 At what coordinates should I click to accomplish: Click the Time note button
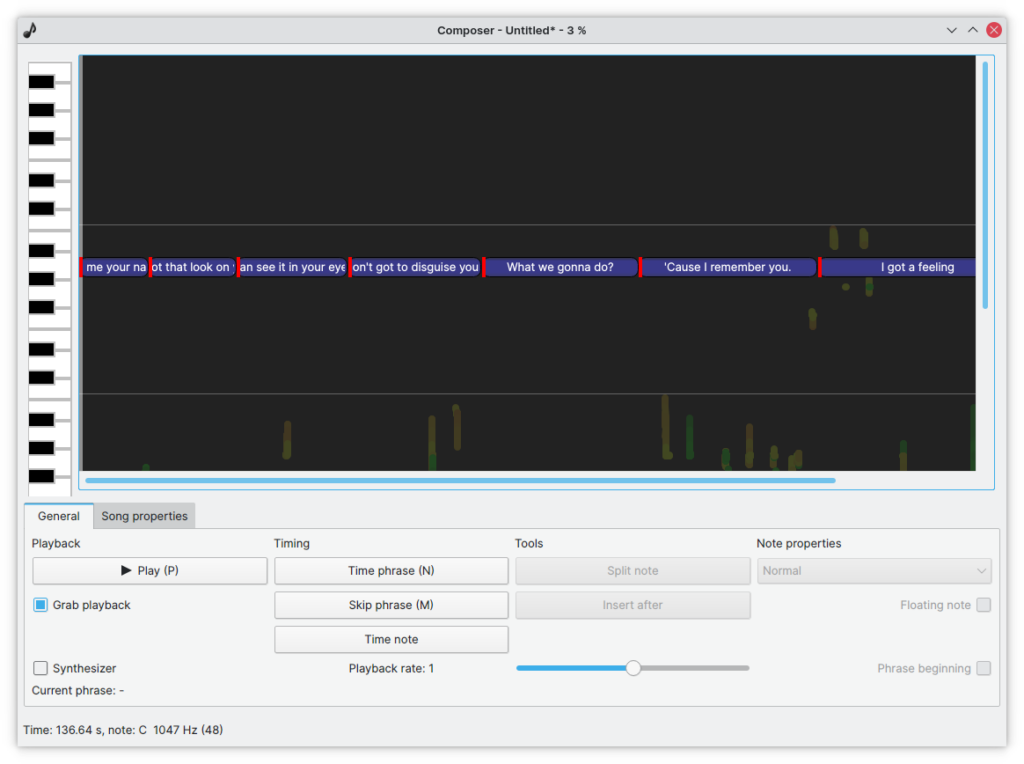pos(391,639)
